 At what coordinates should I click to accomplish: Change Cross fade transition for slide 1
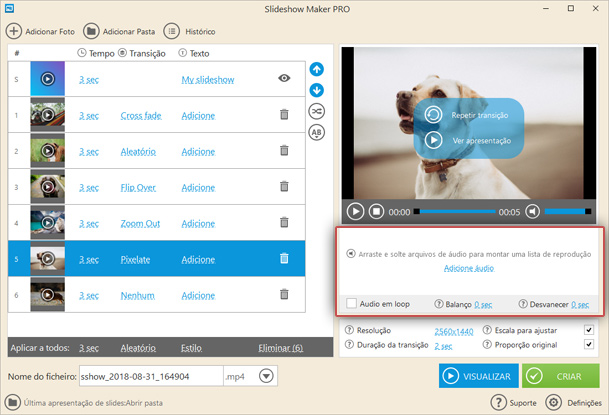141,116
